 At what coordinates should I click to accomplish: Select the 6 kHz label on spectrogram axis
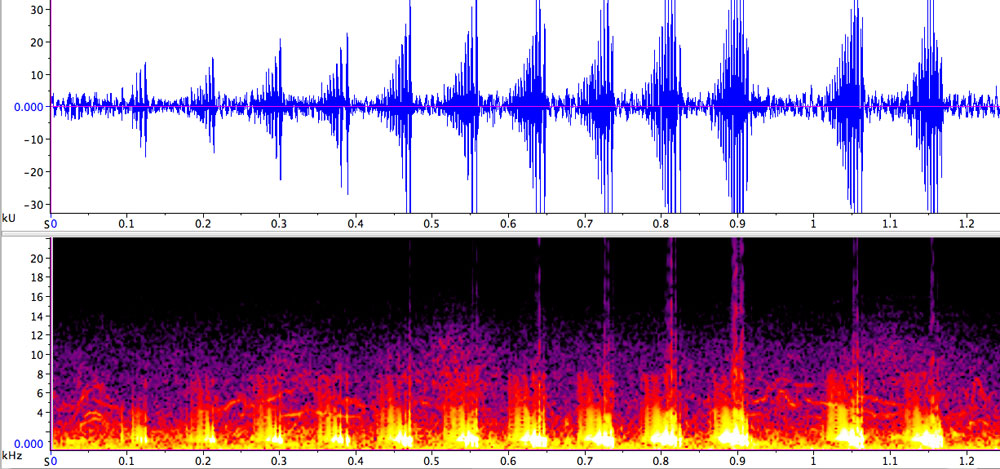point(40,393)
